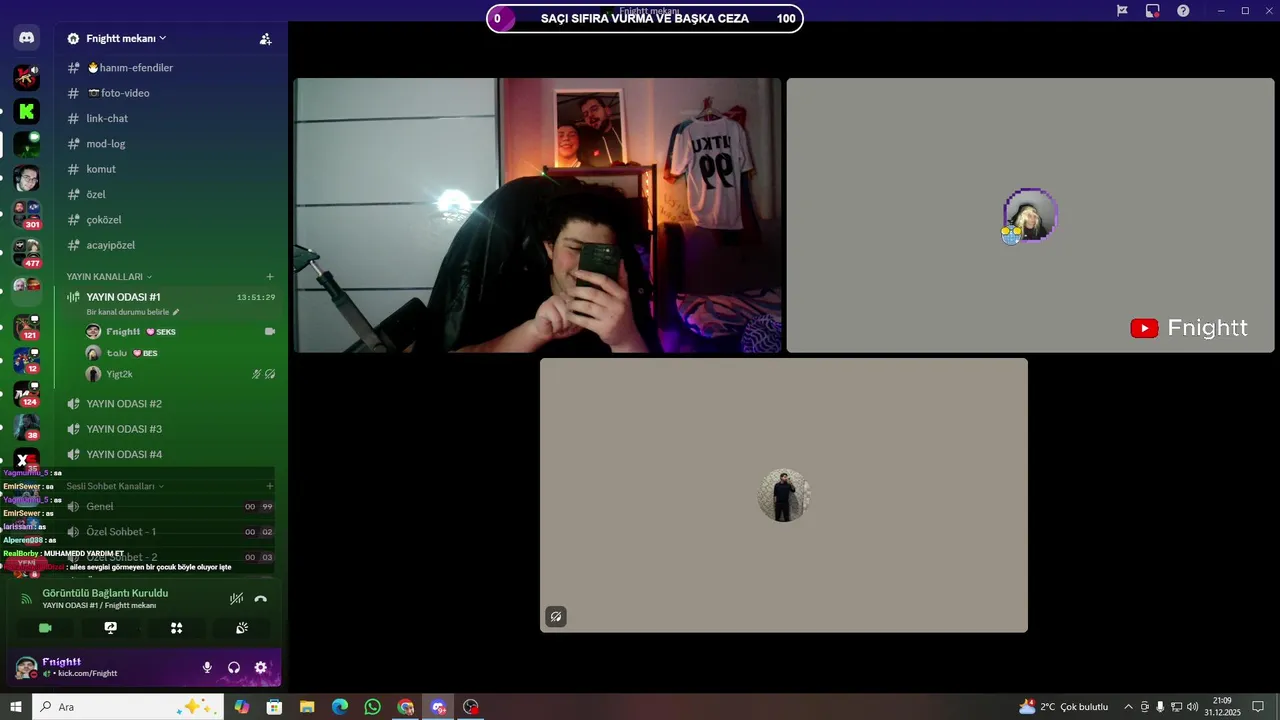The image size is (1280, 720).
Task: Mute microphone in user panel
Action: pos(207,668)
